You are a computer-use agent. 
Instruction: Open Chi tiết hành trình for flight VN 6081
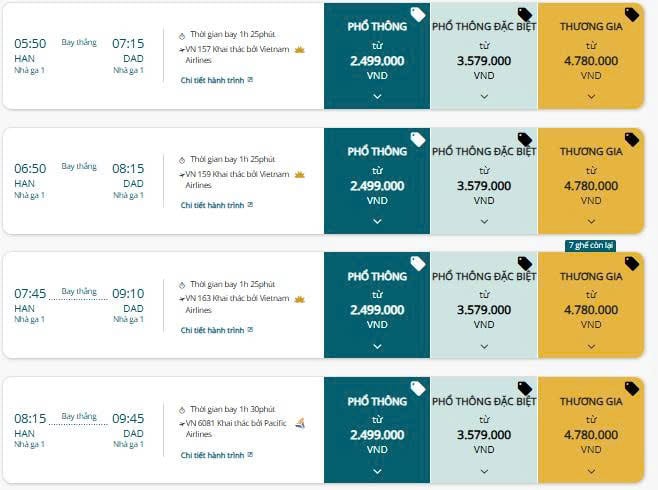(x=216, y=455)
